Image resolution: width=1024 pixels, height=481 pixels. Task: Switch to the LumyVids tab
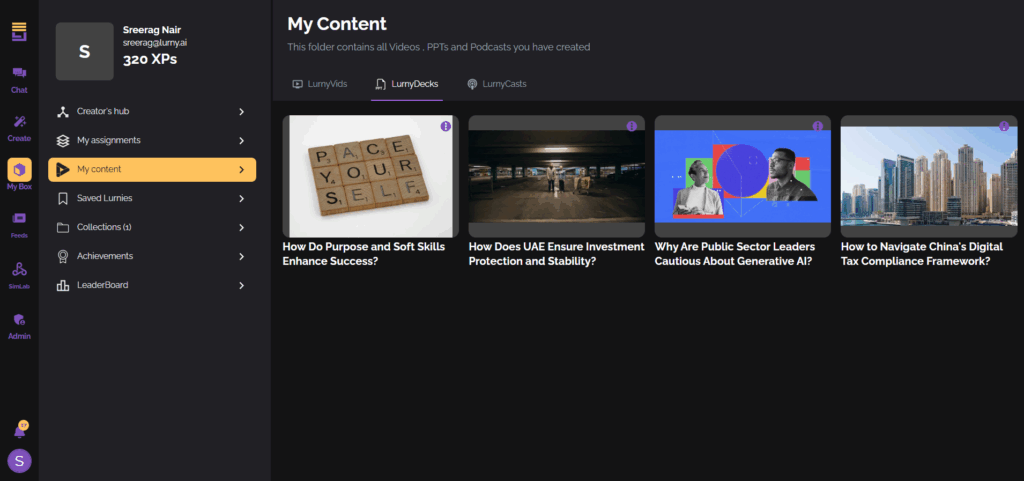(x=319, y=84)
